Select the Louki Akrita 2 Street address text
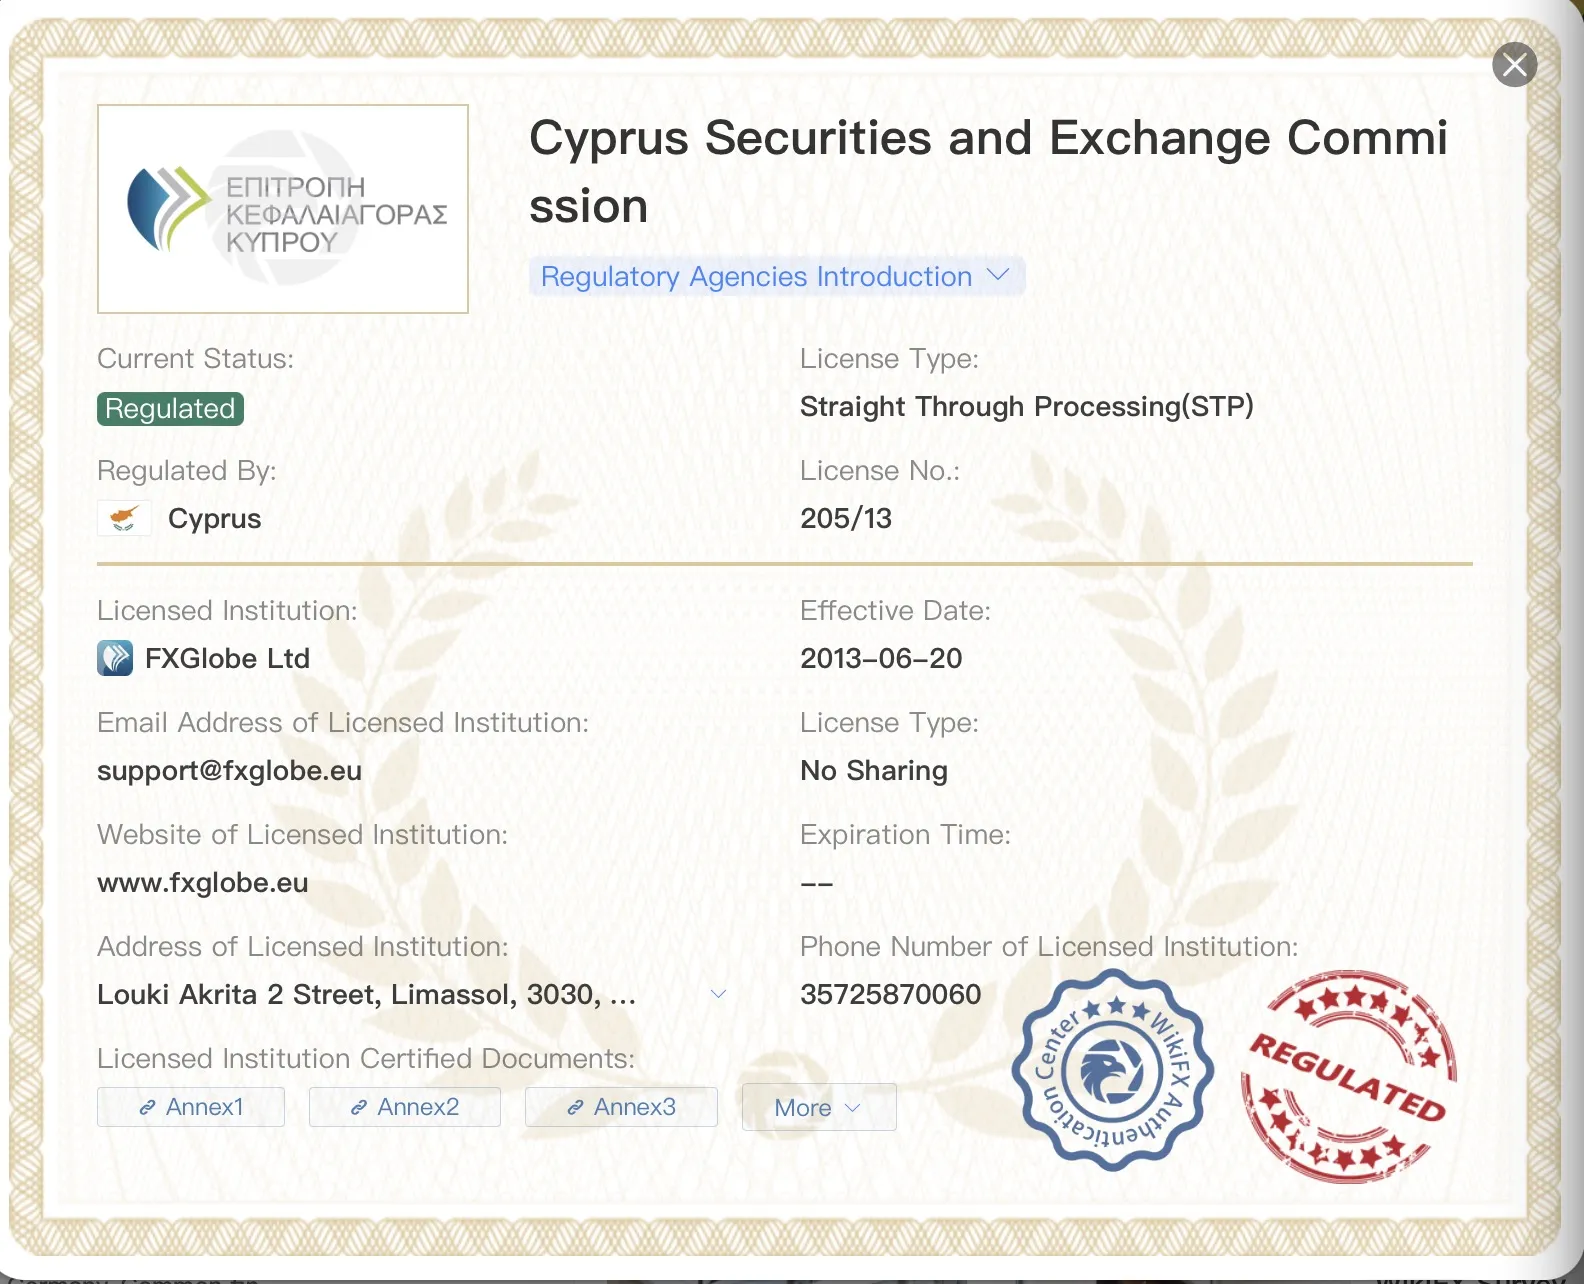 (x=367, y=994)
